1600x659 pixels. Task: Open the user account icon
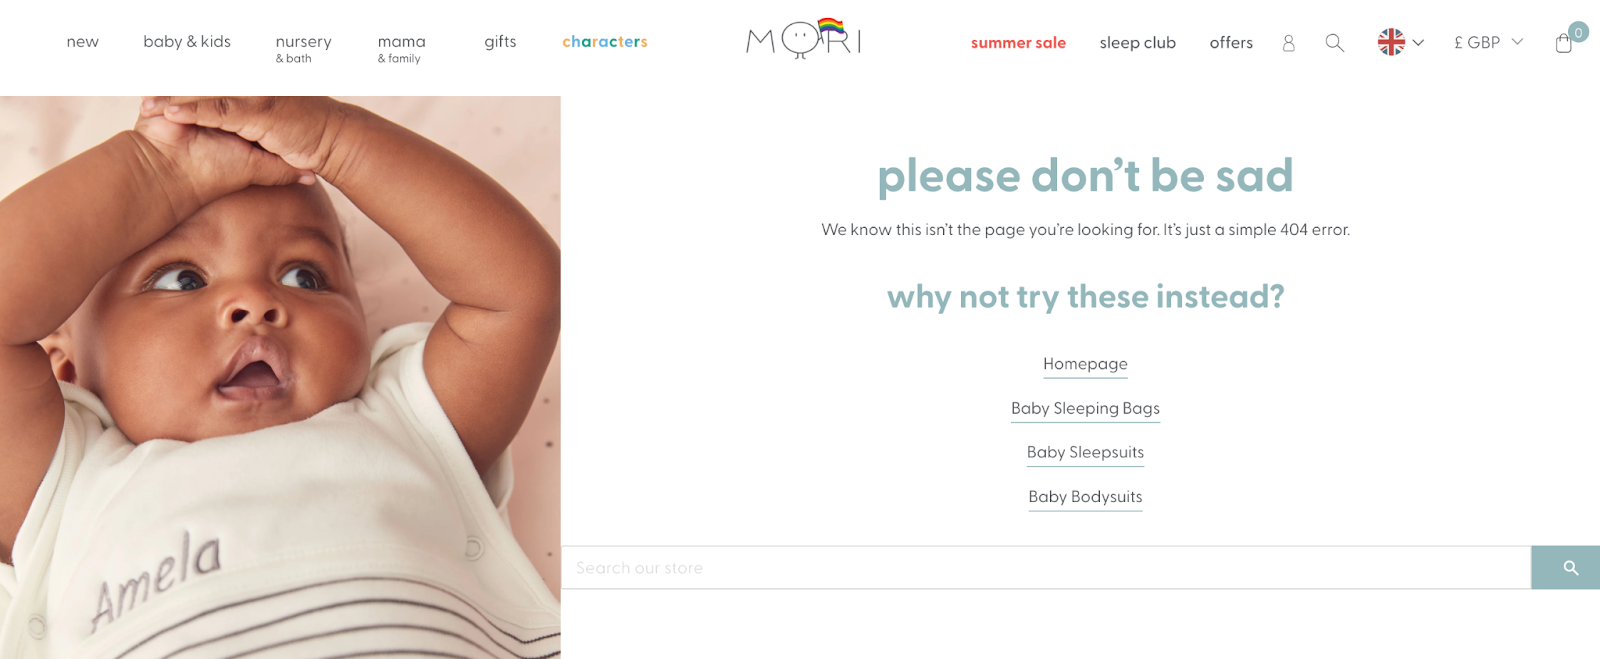(1288, 43)
